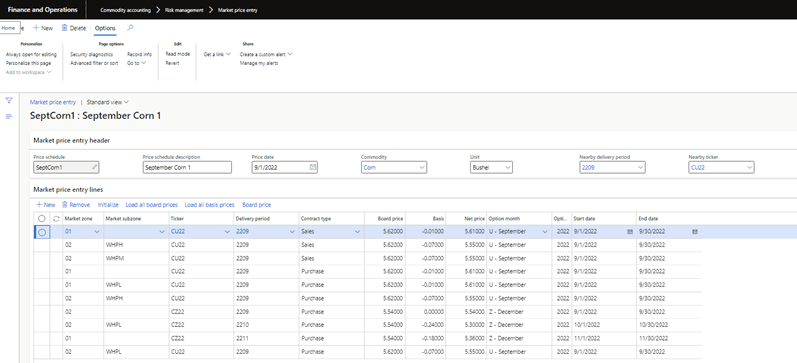Click Personalize this page

28,63
